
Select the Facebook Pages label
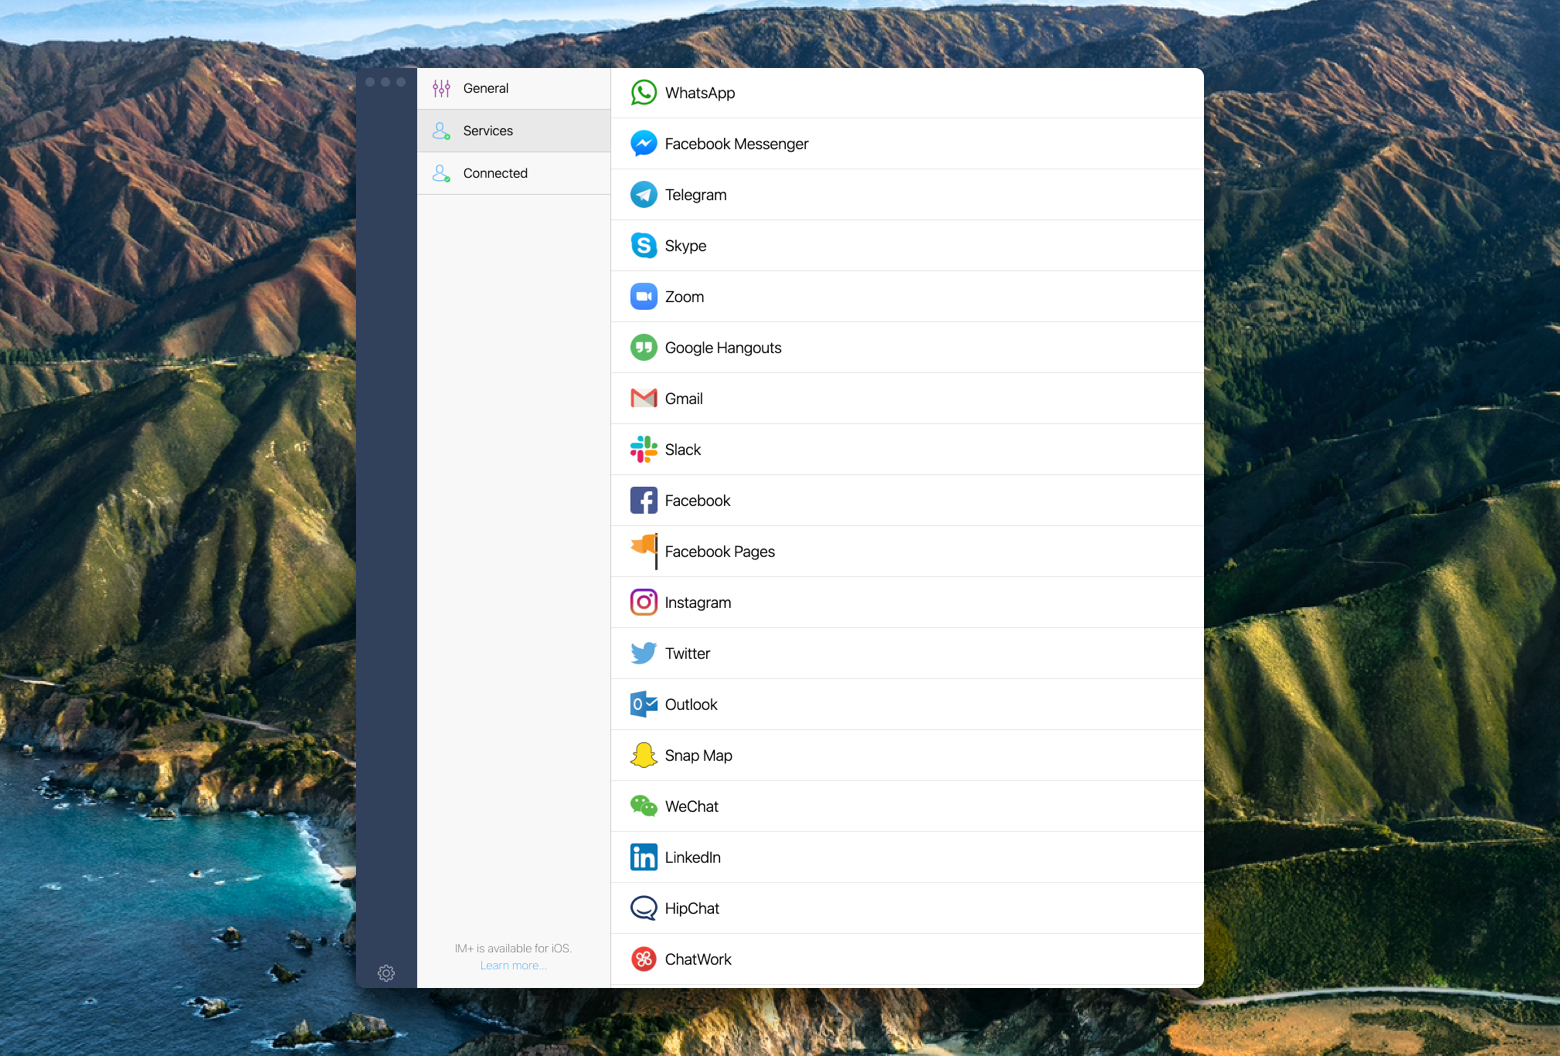pos(720,552)
